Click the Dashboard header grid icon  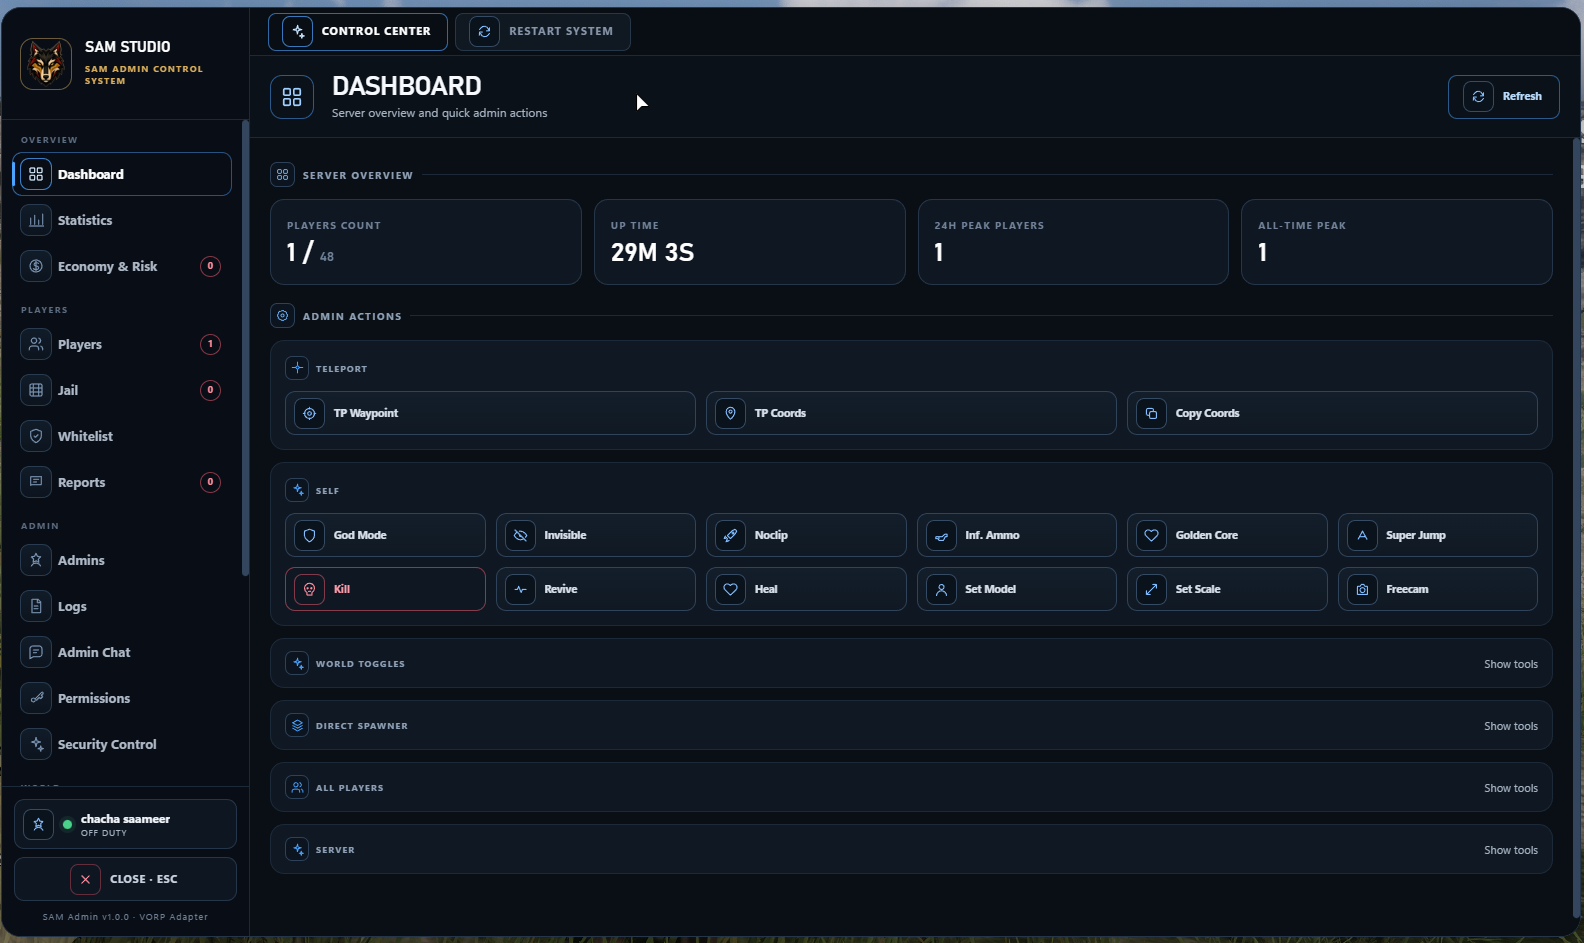click(292, 97)
